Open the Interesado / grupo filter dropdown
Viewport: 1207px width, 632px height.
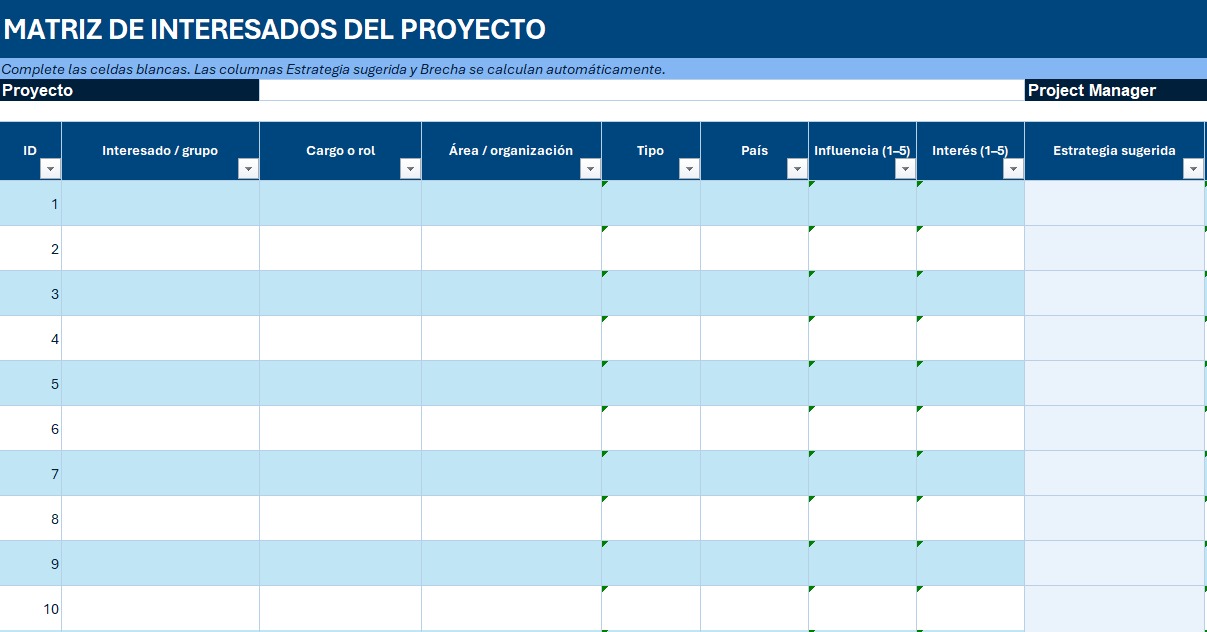[x=248, y=169]
